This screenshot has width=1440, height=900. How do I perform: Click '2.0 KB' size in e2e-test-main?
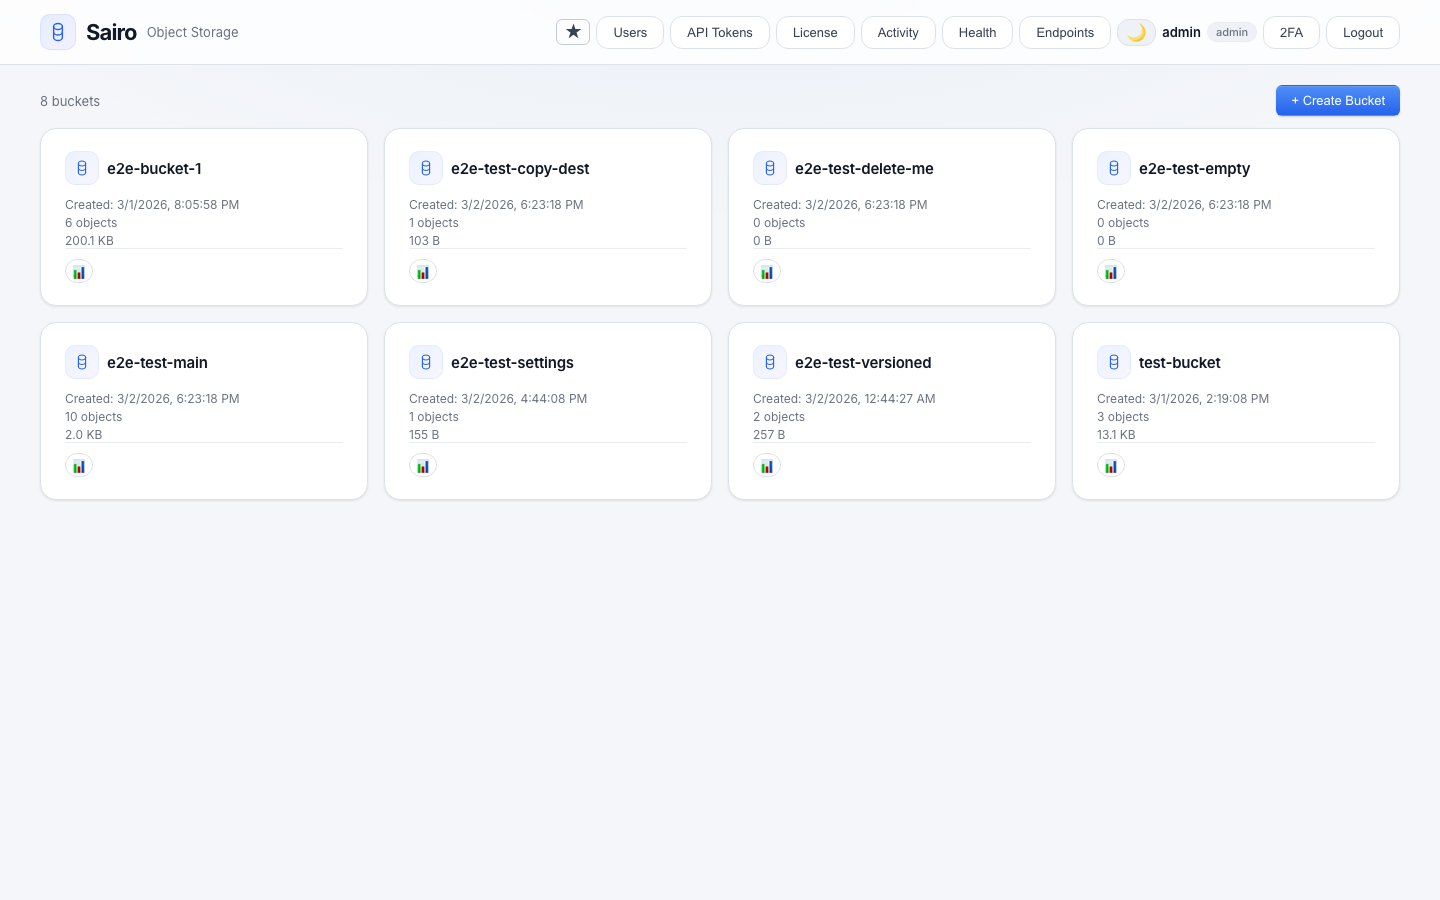click(x=83, y=435)
